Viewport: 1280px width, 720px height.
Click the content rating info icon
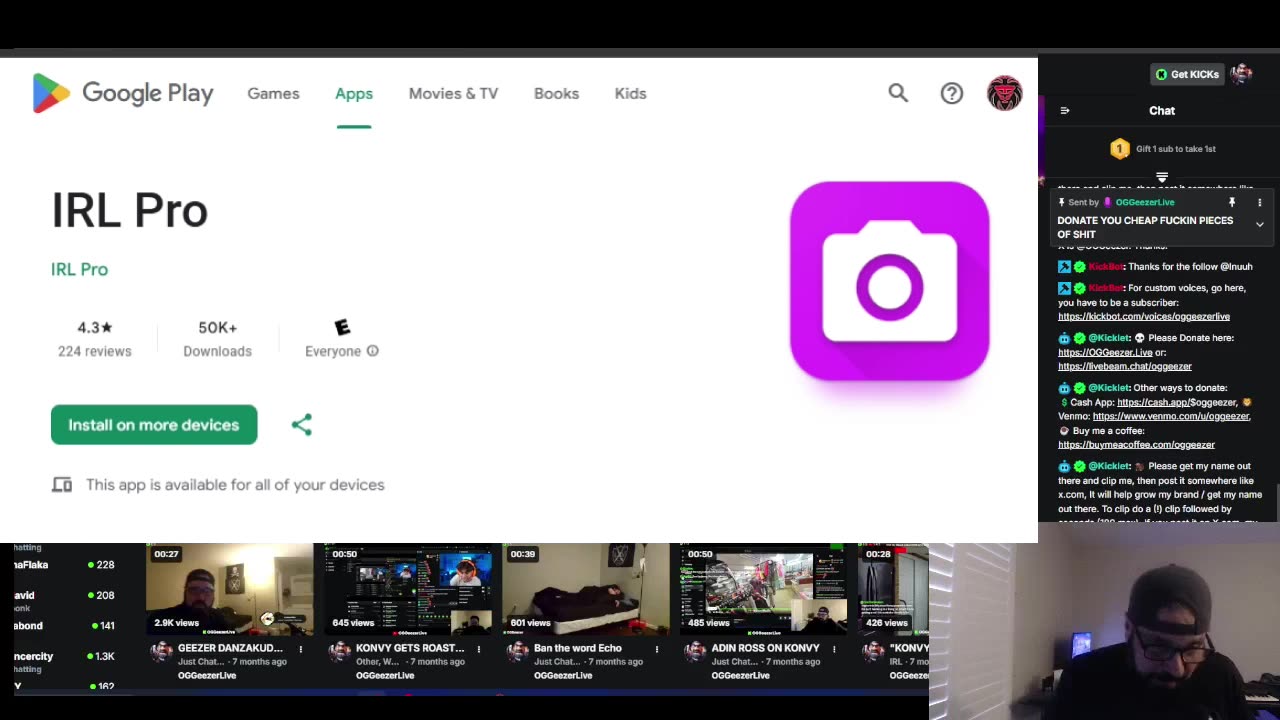click(372, 351)
